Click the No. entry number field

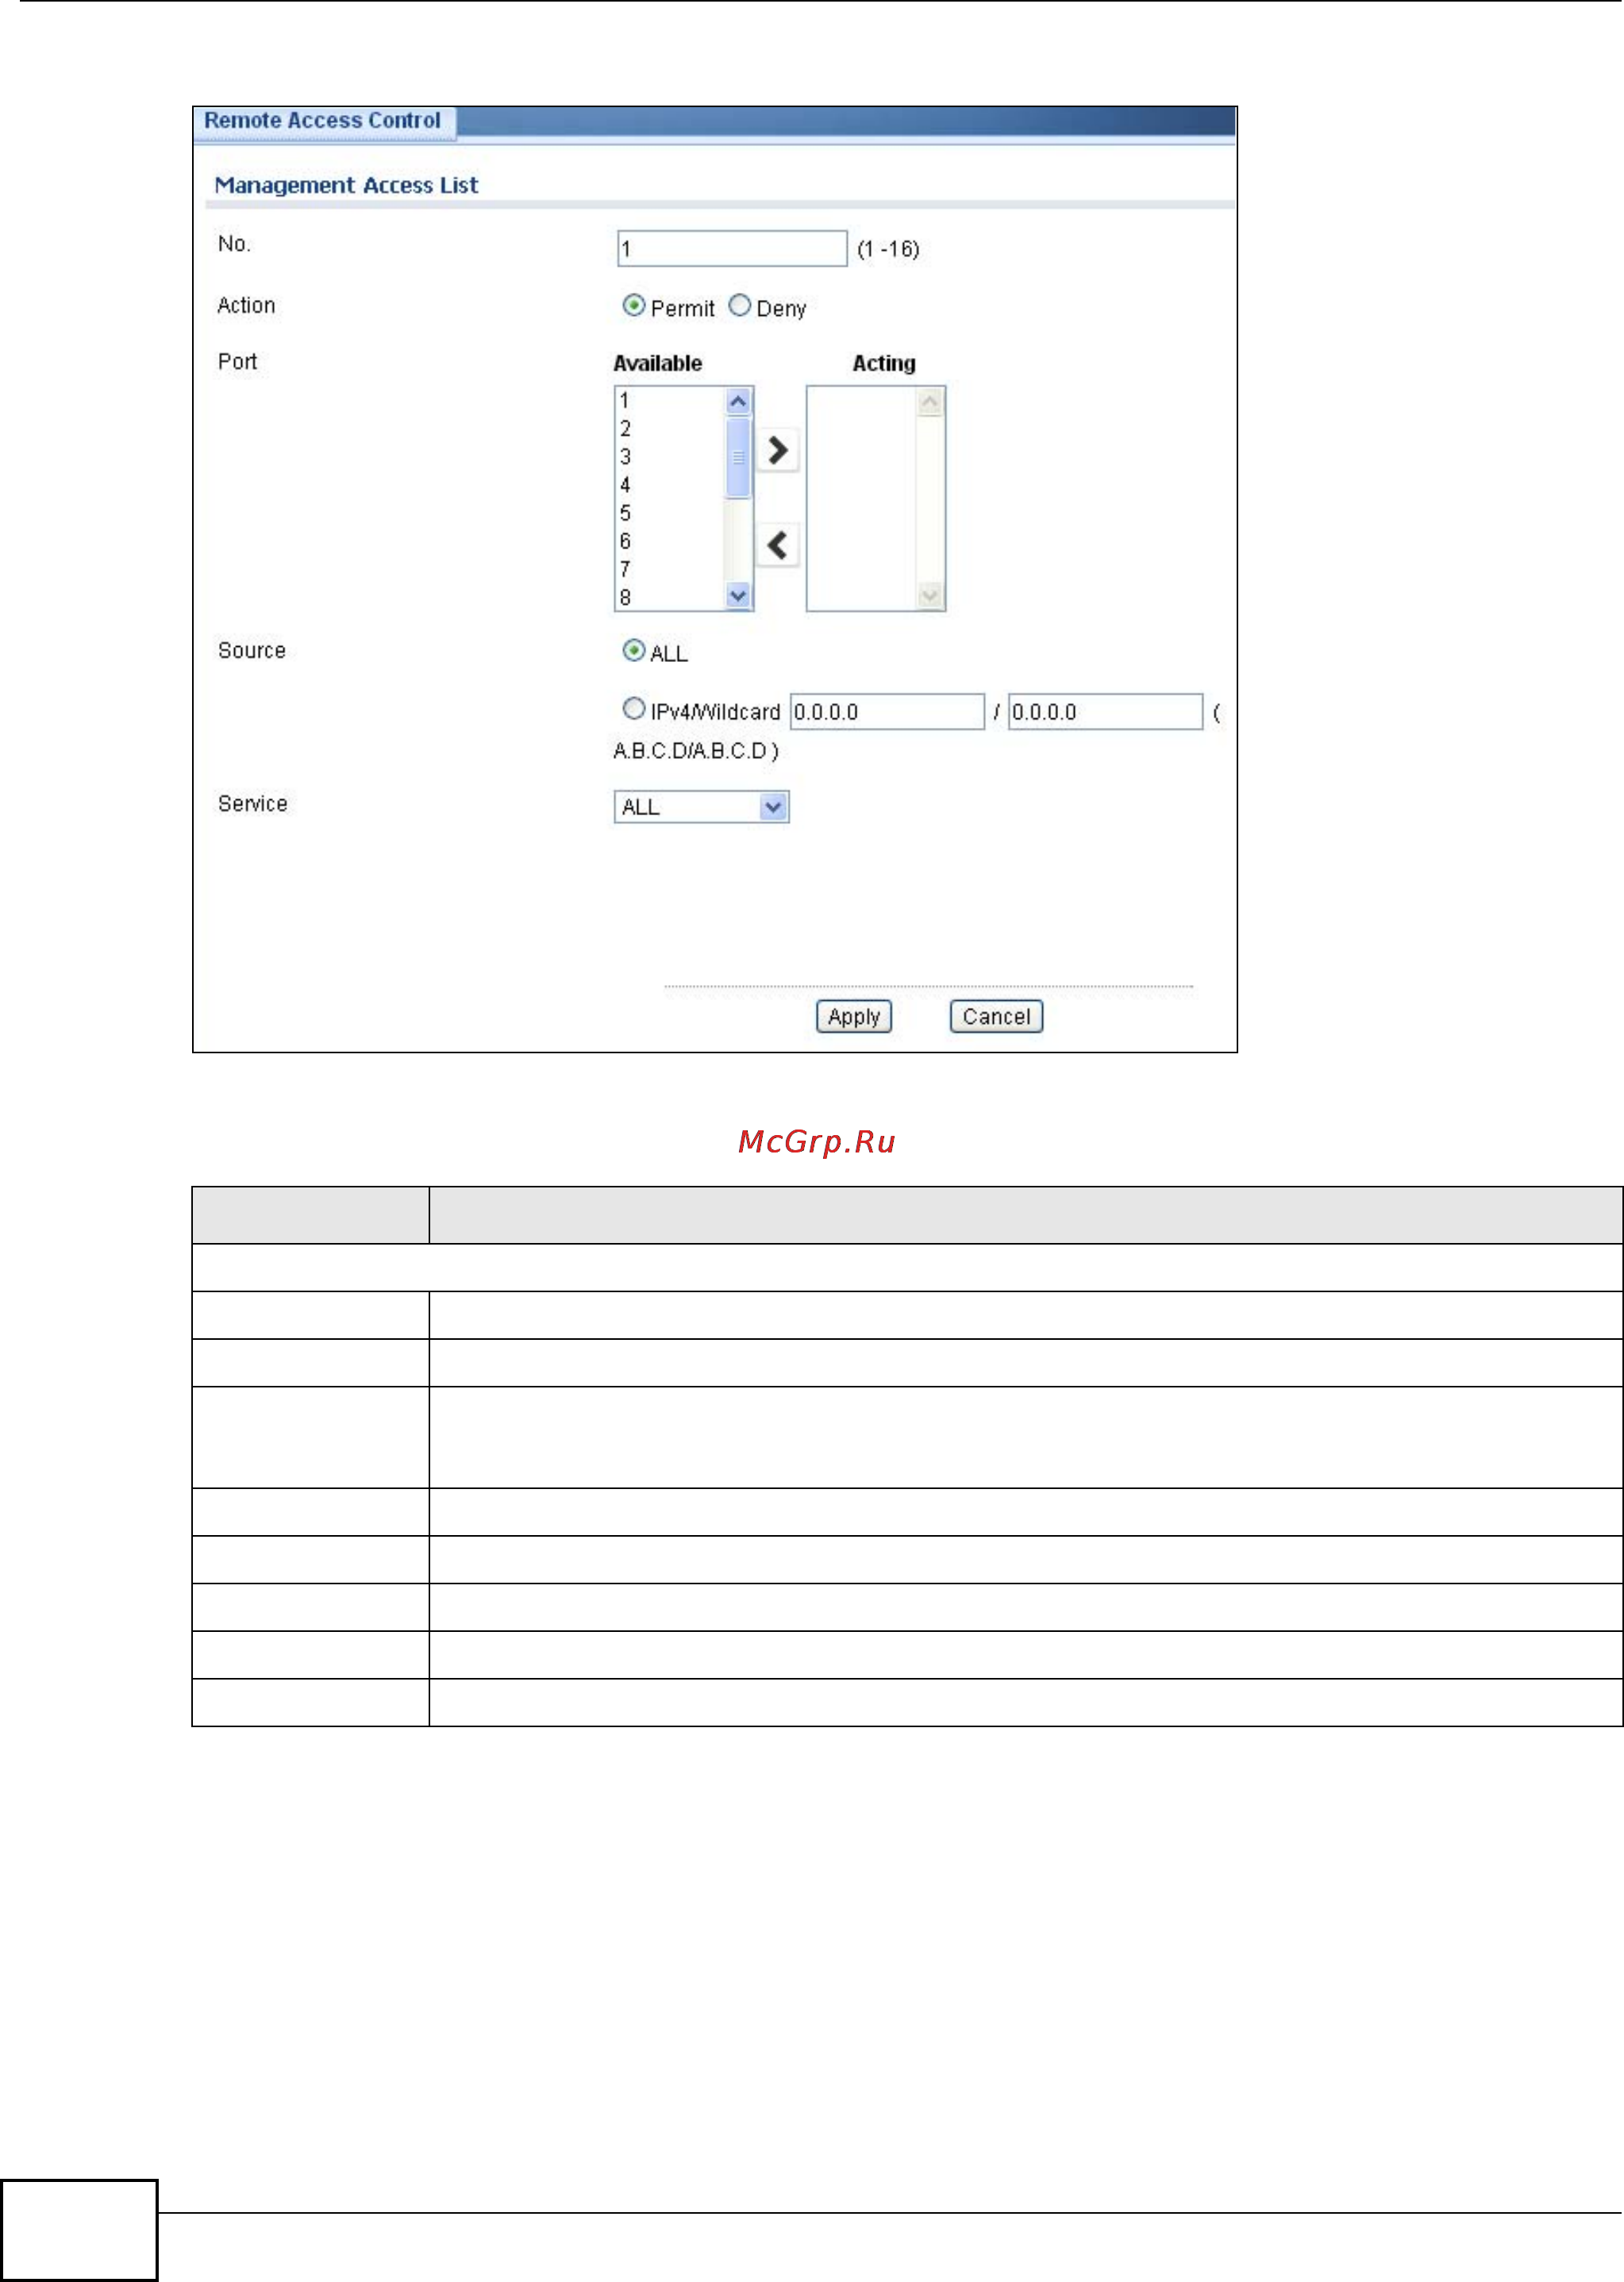(x=732, y=249)
